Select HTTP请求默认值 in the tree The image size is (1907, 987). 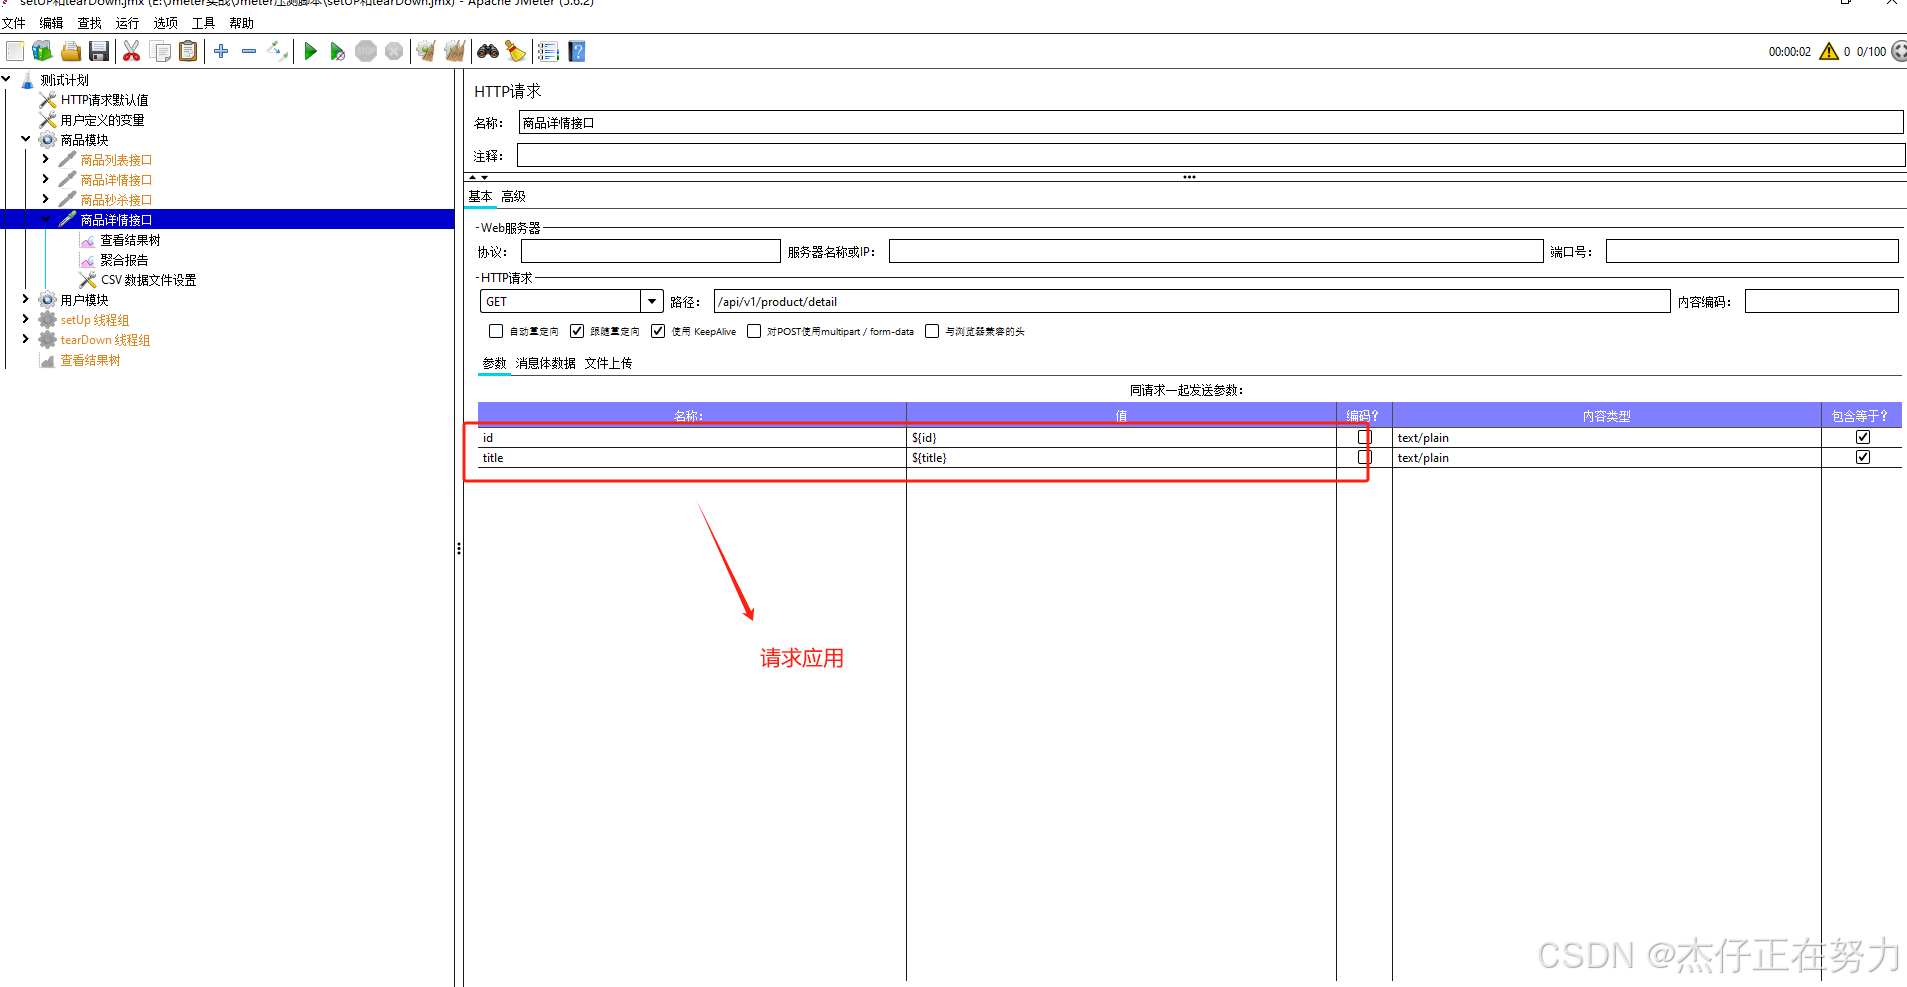[x=104, y=100]
